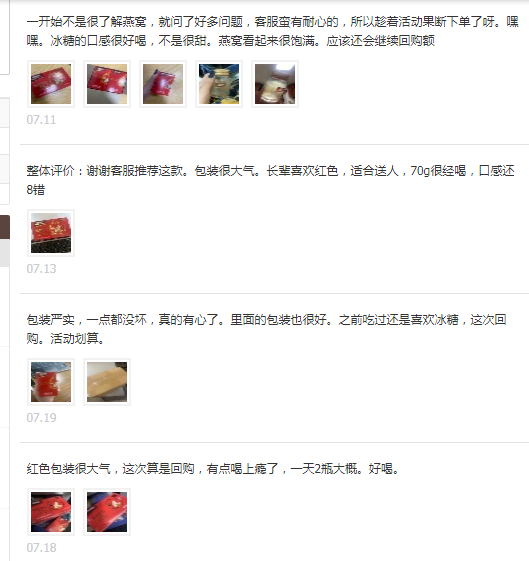Image resolution: width=529 pixels, height=561 pixels.
Task: Click the 07.11 review date
Action: tap(41, 119)
